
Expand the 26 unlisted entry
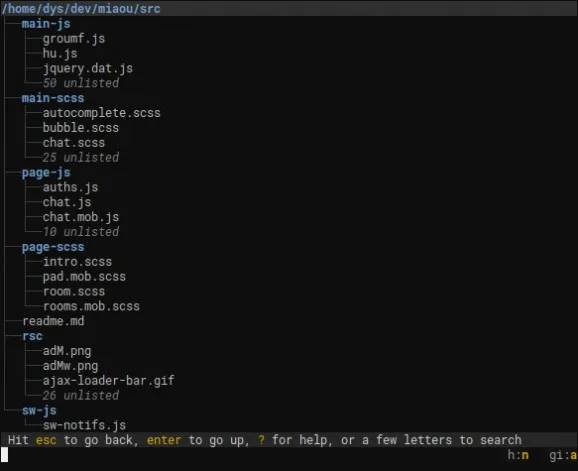click(81, 395)
